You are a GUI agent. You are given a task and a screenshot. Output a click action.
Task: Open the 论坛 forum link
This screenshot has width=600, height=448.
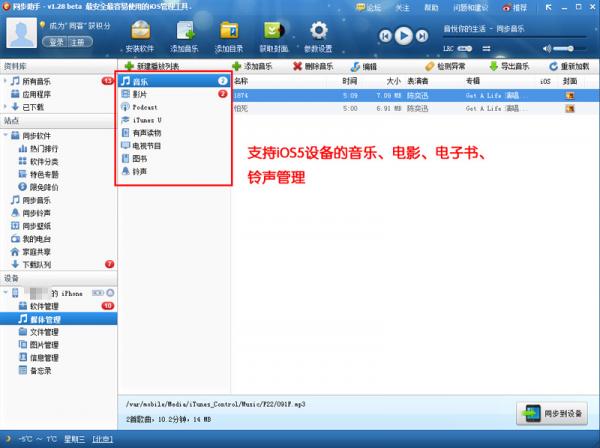(369, 8)
